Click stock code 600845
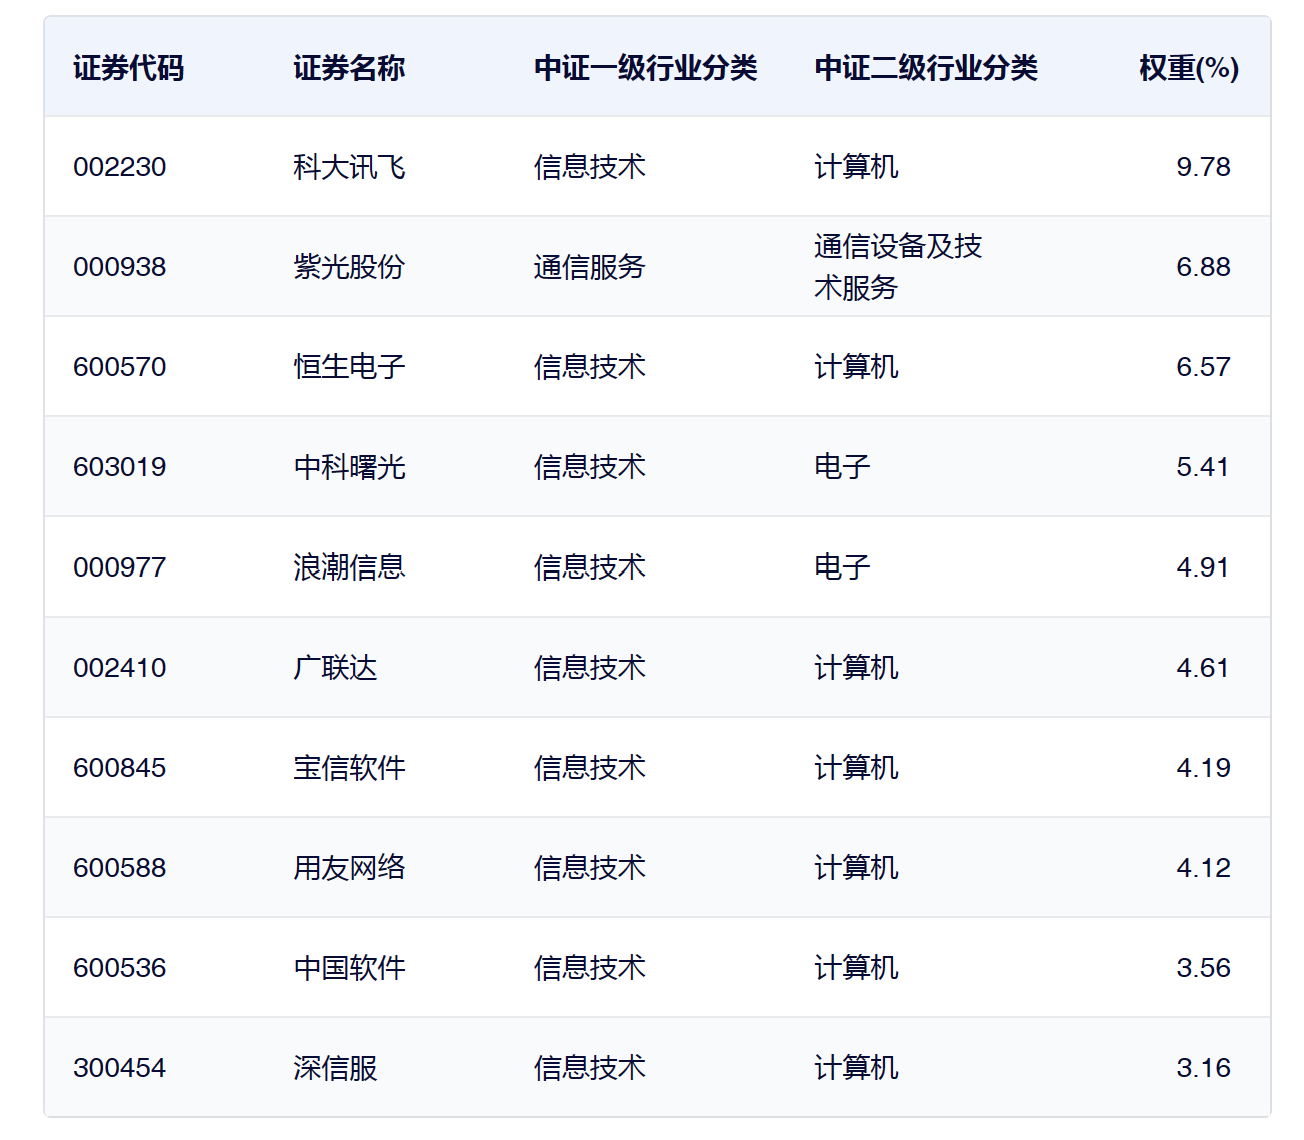 pos(120,768)
